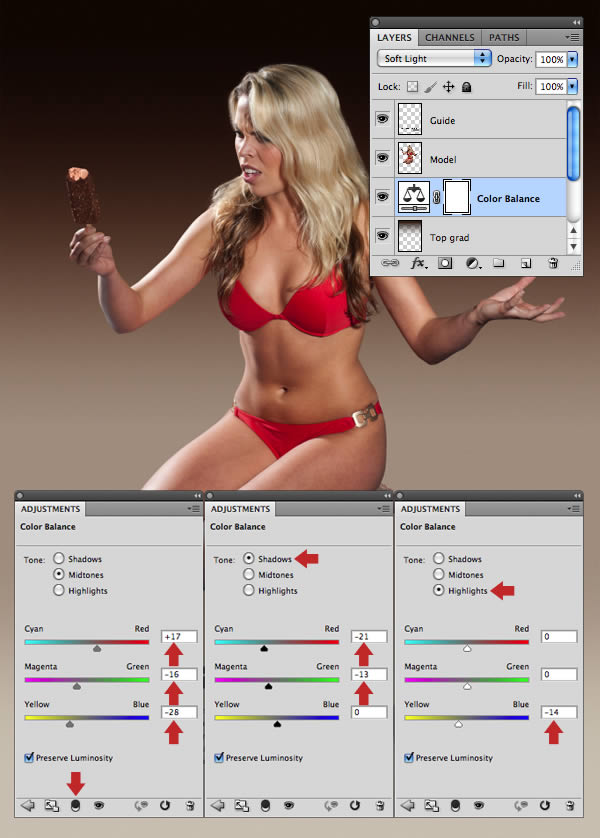Open Highlights Adjustments panel flyout menu
Screen dimensions: 600x838
574,509
